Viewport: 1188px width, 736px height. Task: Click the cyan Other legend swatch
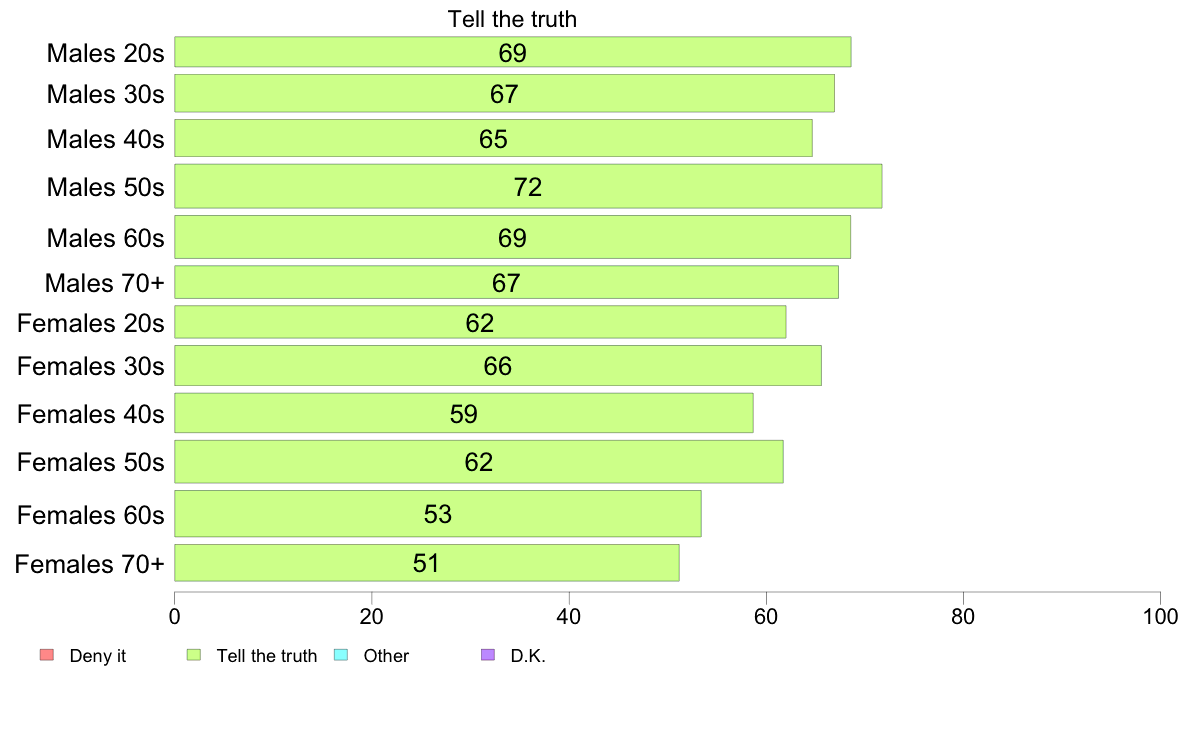341,655
